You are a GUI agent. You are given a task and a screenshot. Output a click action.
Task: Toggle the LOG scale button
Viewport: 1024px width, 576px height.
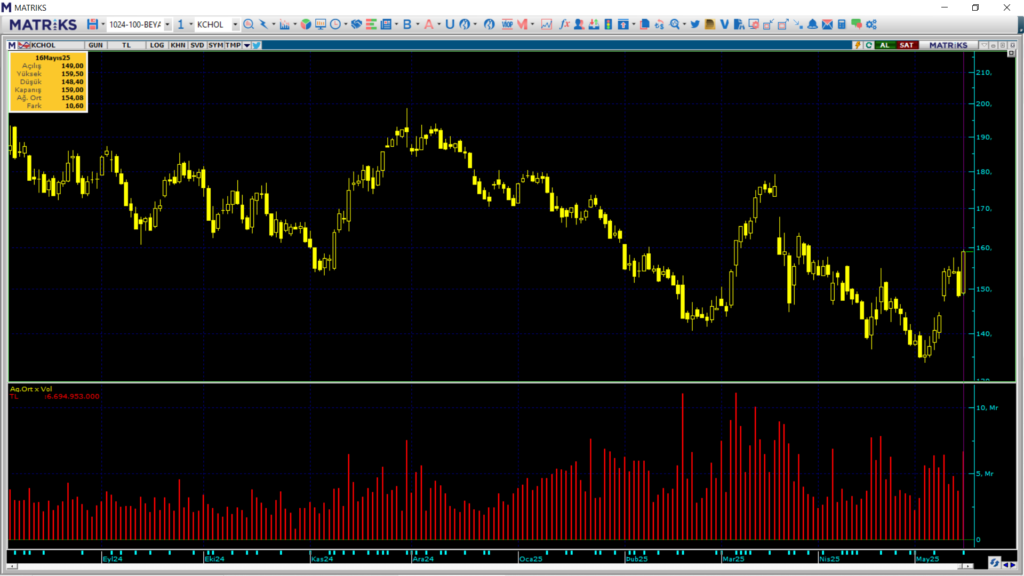(157, 45)
